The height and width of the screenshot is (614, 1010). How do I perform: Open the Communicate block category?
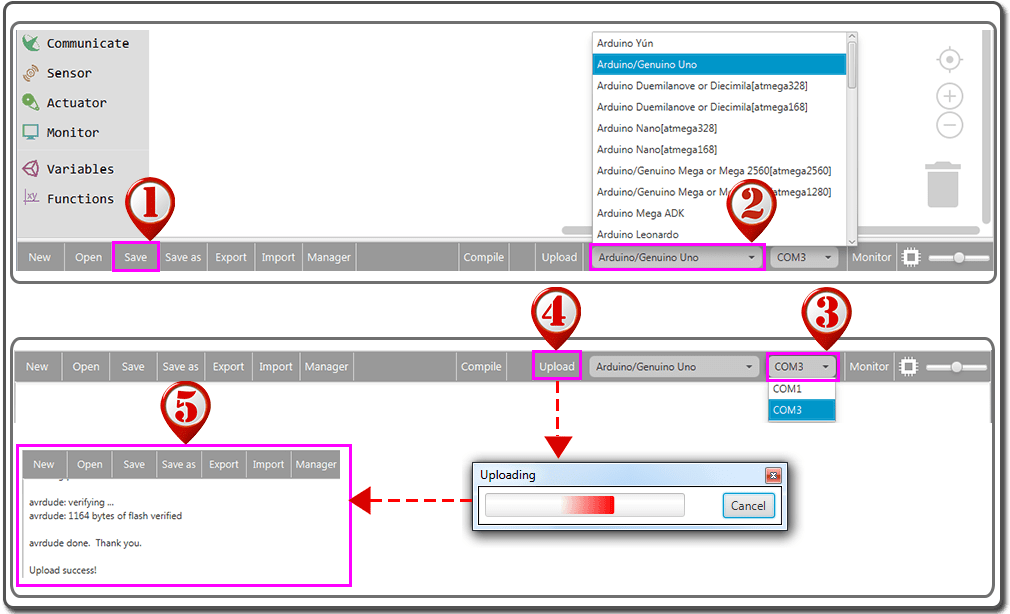pyautogui.click(x=75, y=43)
